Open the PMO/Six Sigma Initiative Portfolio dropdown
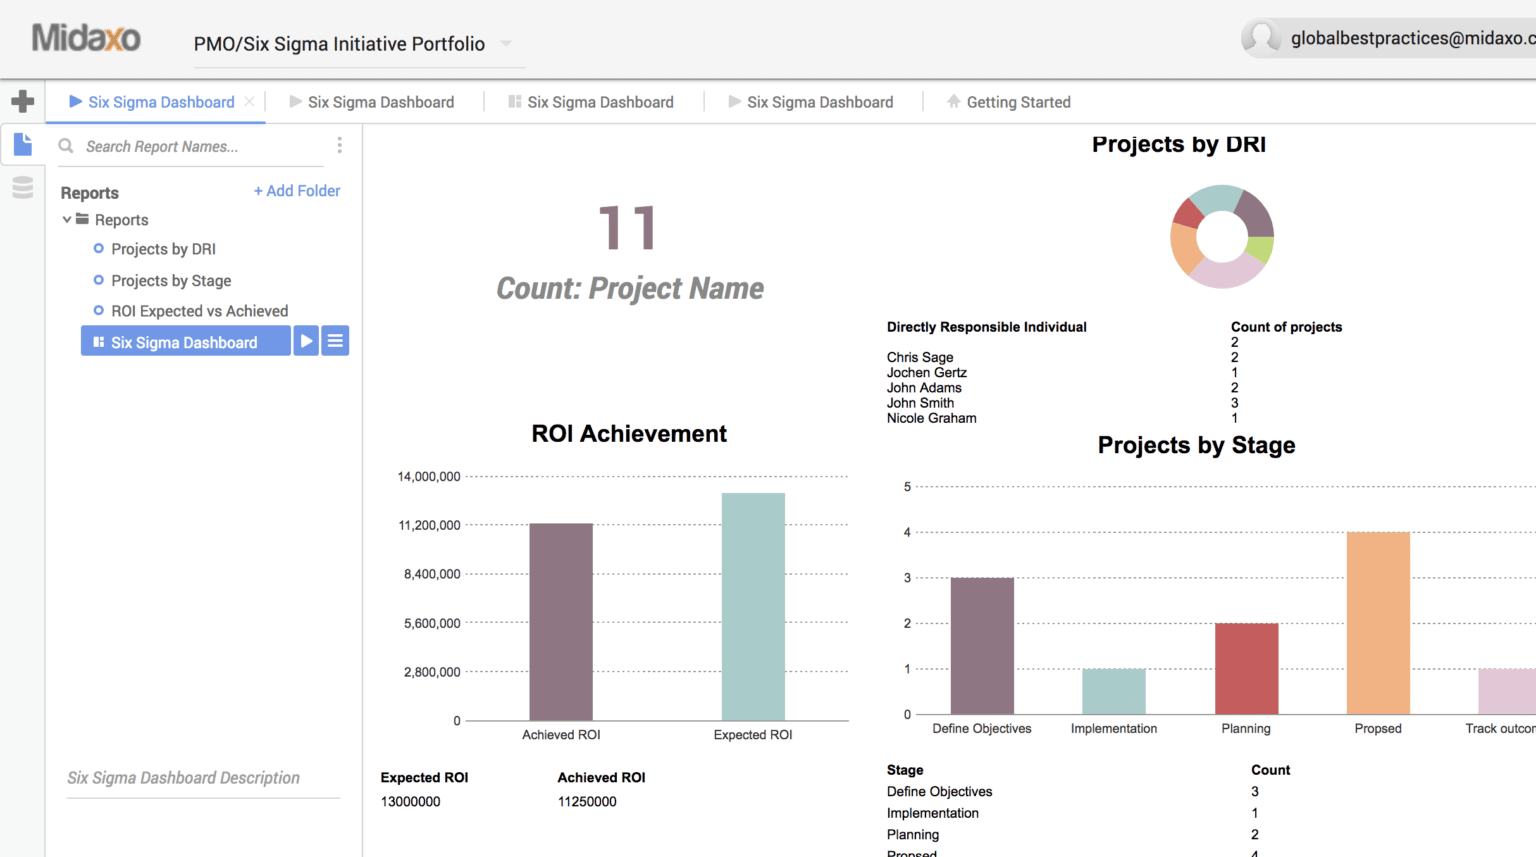This screenshot has height=857, width=1536. 506,44
